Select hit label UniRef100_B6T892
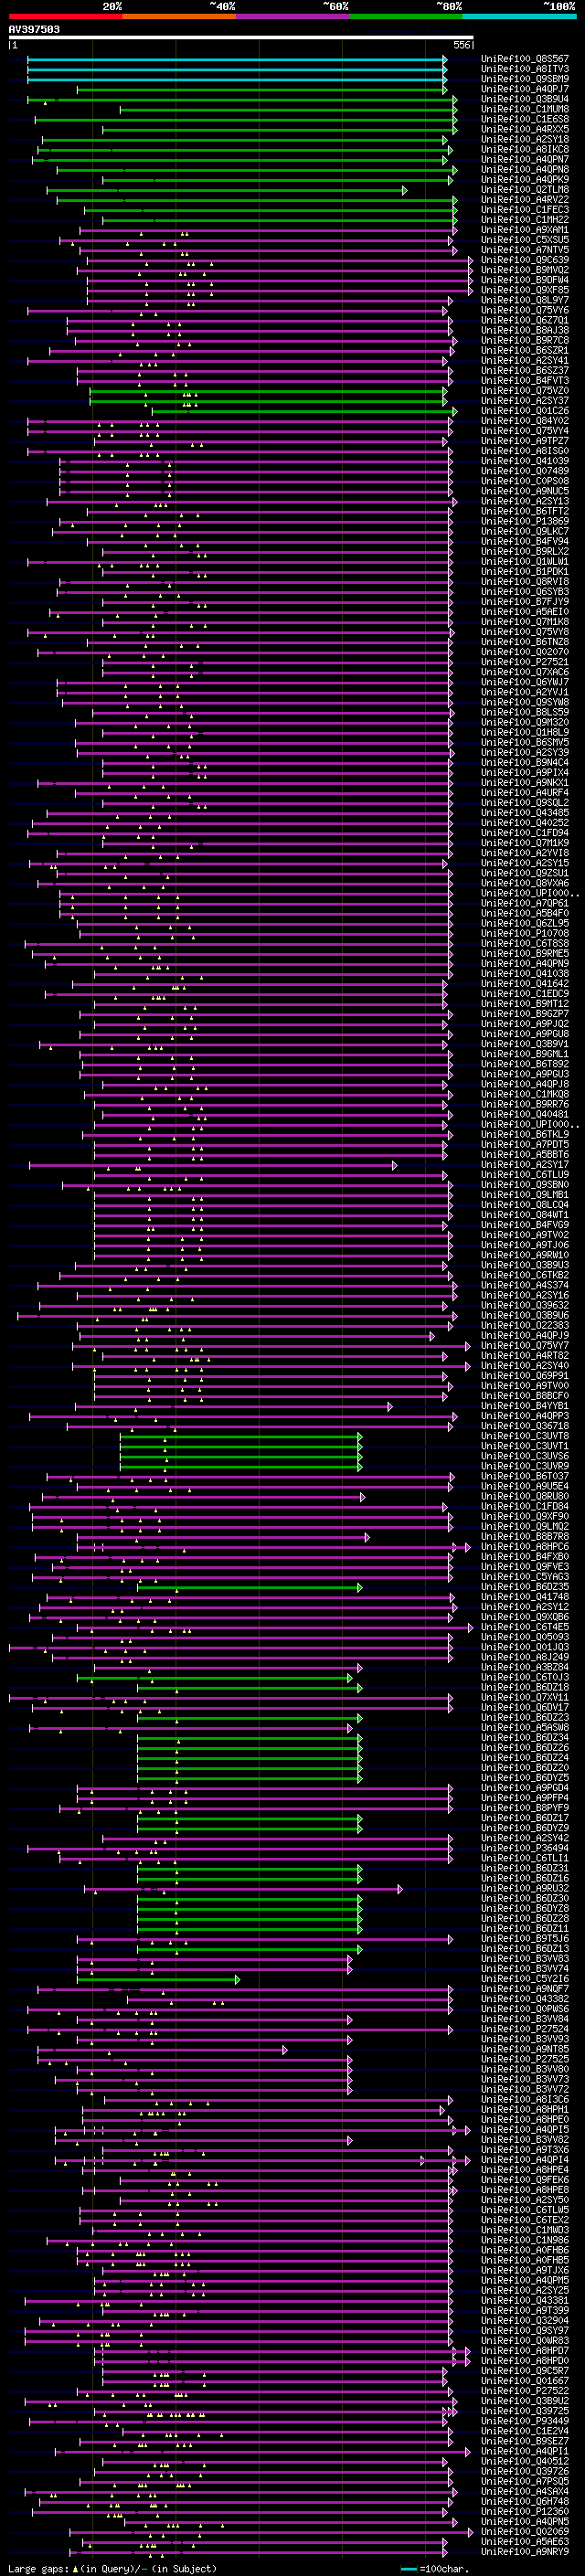The height and width of the screenshot is (2576, 585). [525, 1064]
